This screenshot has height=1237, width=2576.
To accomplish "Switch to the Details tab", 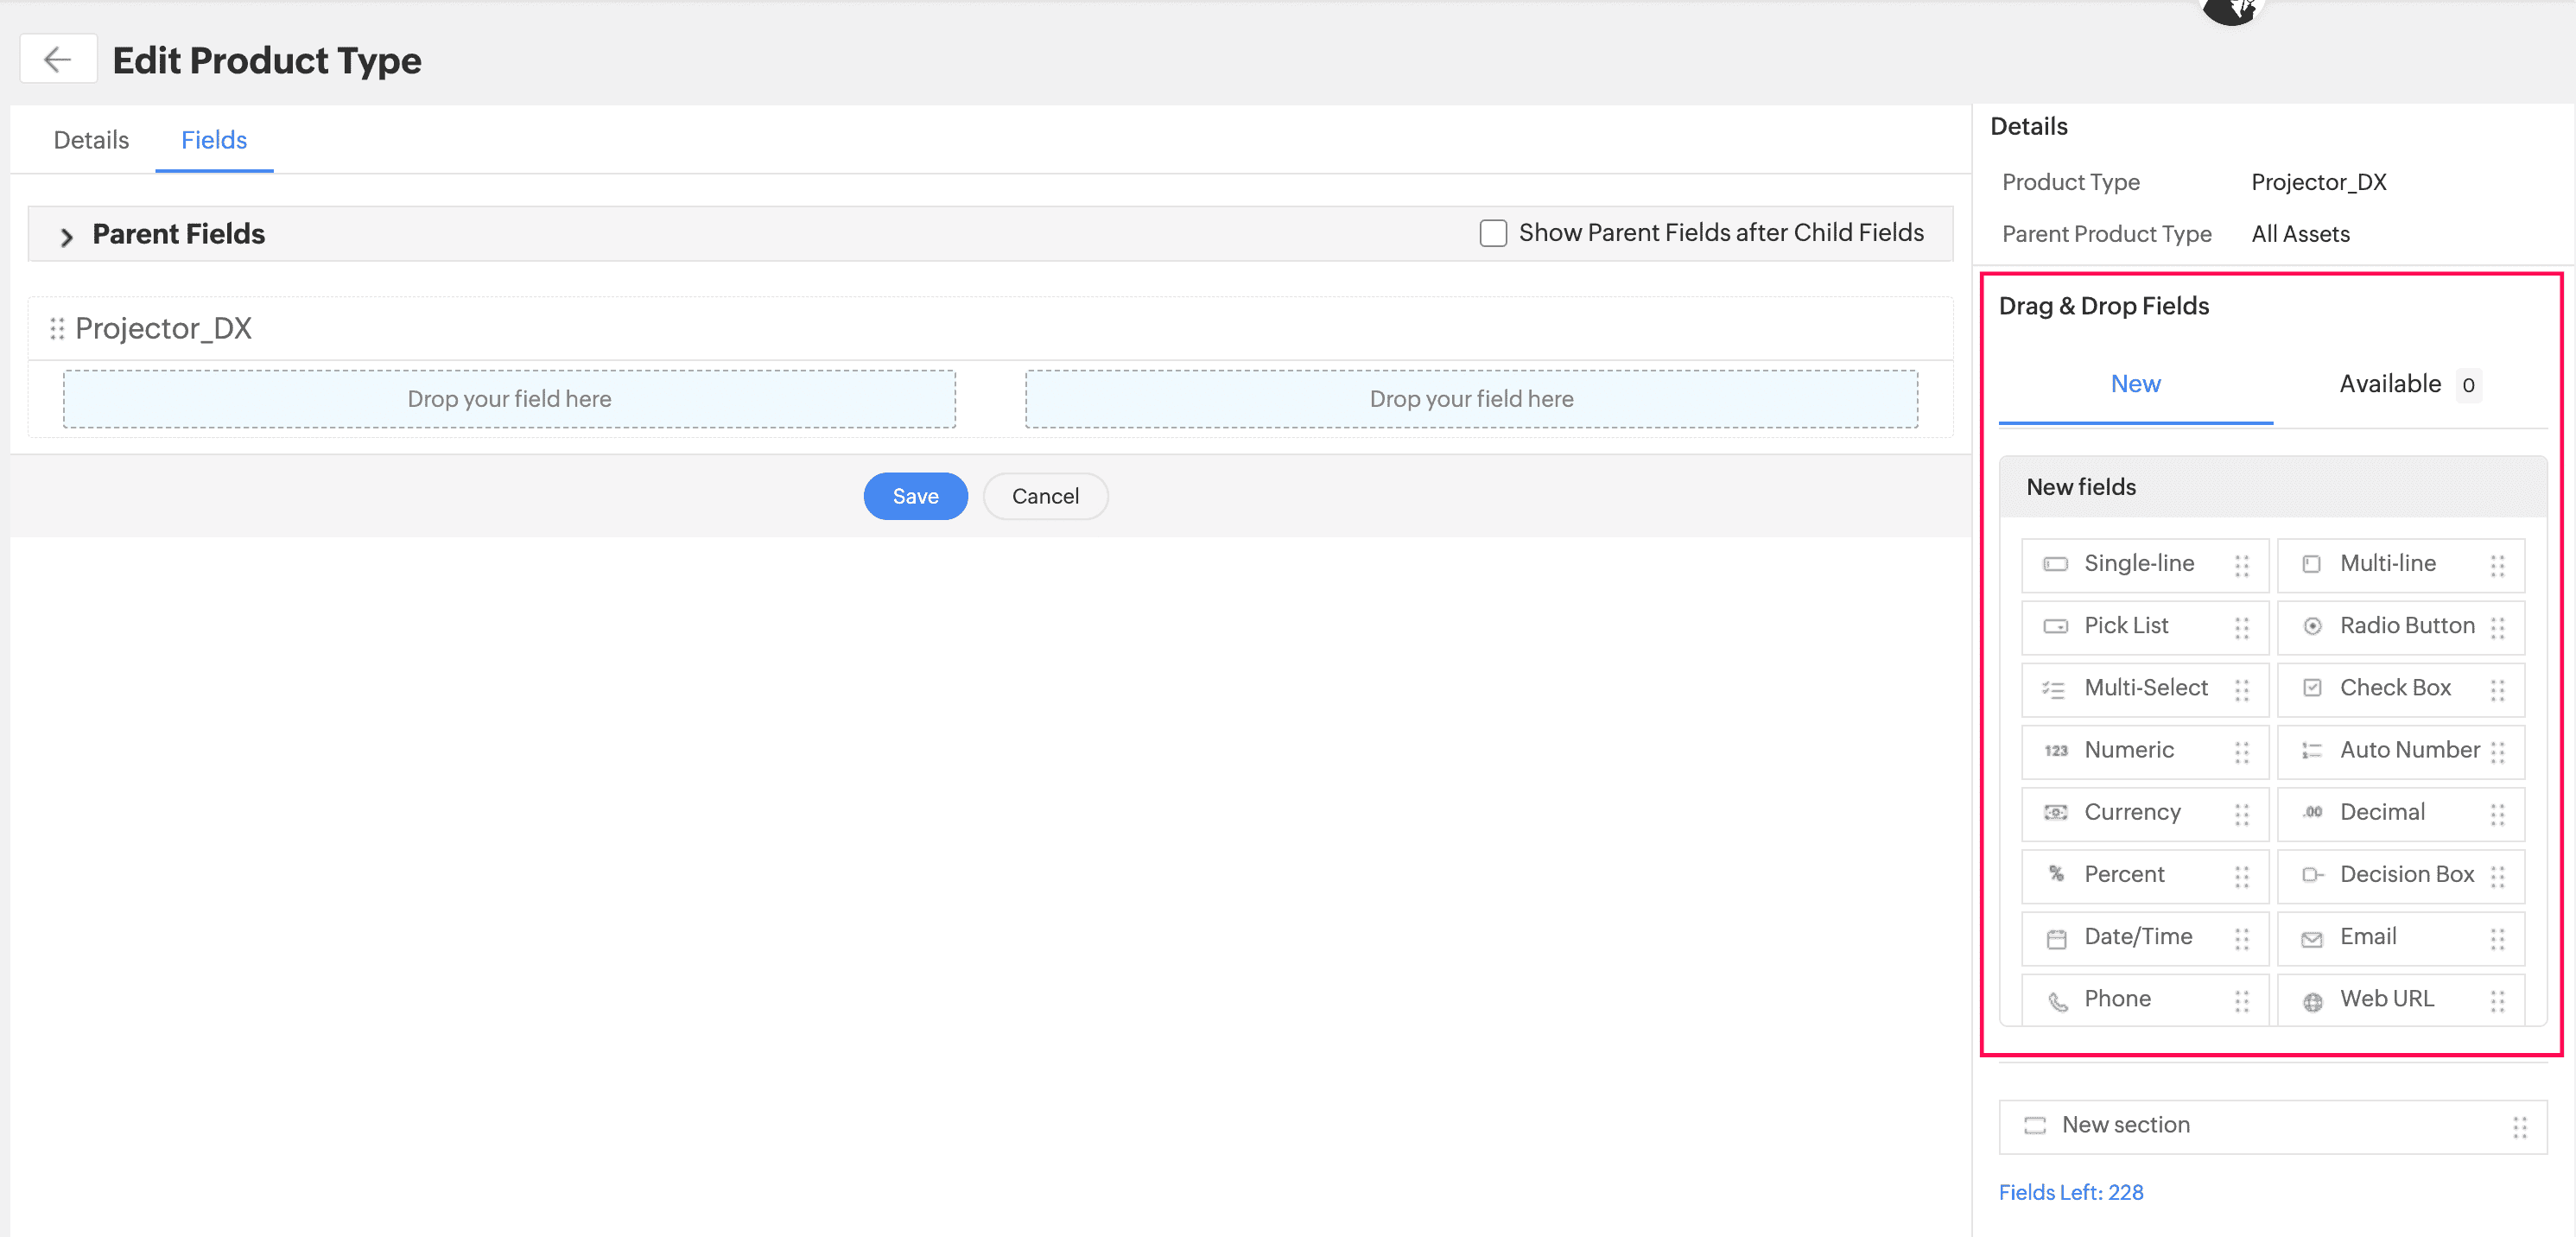I will coord(91,140).
